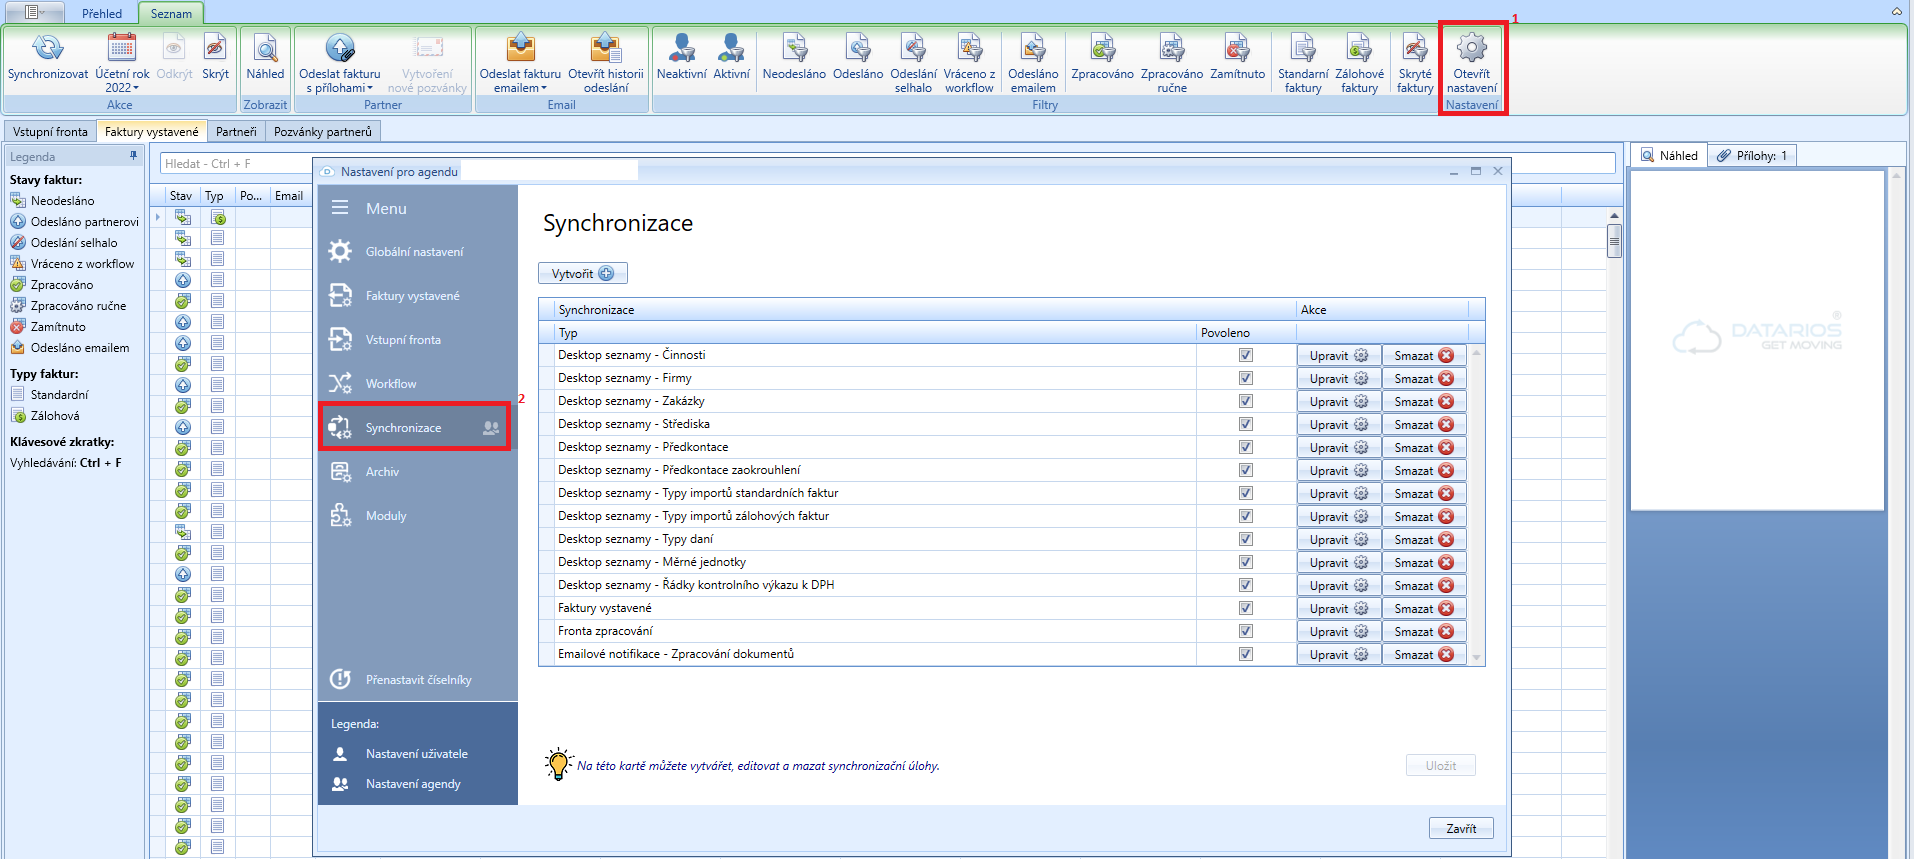
Task: Open the Vstupní fronta tab
Action: [50, 132]
